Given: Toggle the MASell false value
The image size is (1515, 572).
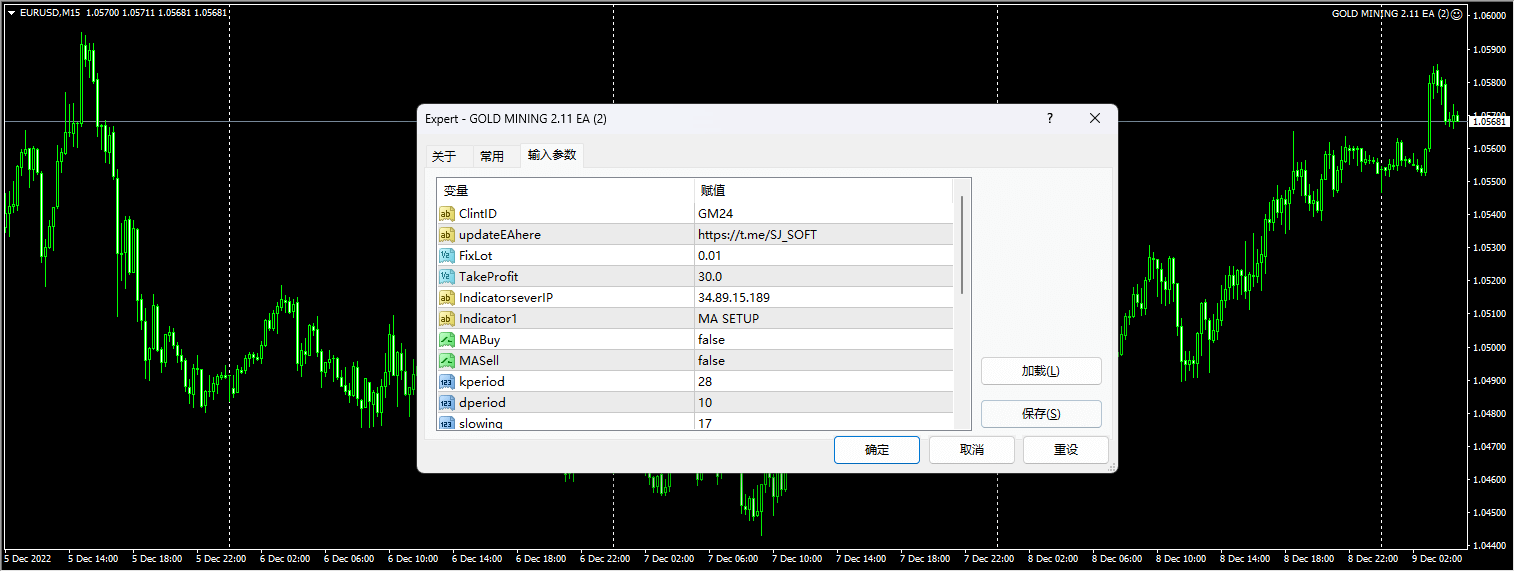Looking at the screenshot, I should click(711, 360).
